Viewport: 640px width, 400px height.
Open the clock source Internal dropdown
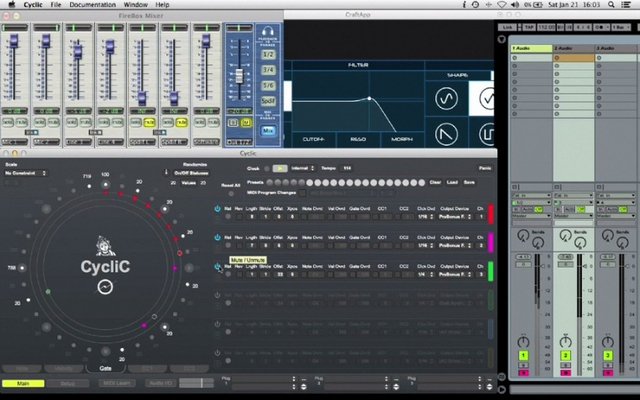coord(302,168)
